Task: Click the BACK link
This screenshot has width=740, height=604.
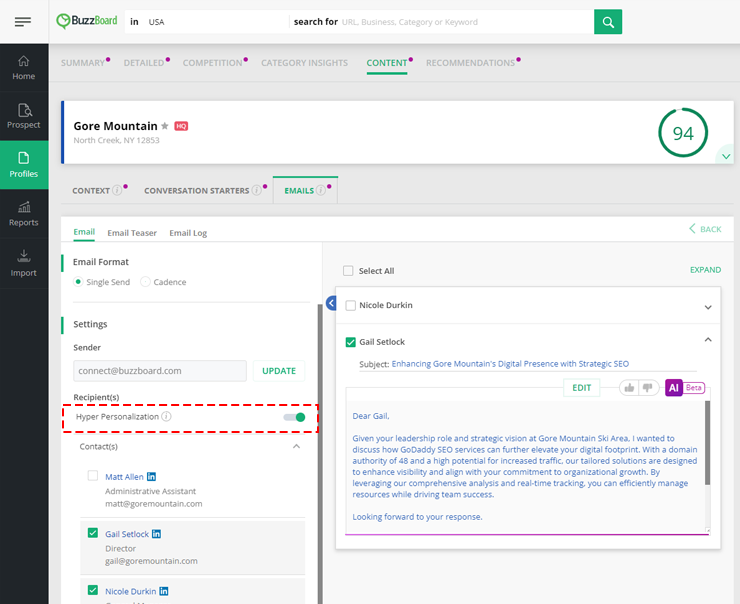Action: [x=705, y=229]
